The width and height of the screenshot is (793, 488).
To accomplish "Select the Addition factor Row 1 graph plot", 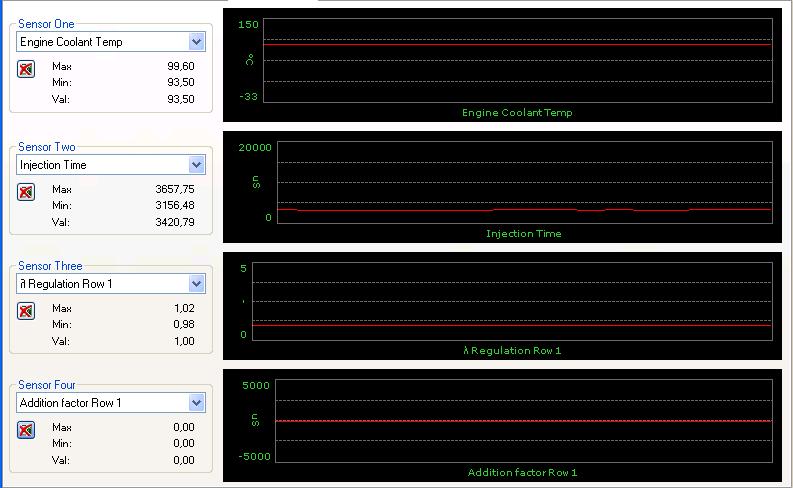I will (523, 420).
